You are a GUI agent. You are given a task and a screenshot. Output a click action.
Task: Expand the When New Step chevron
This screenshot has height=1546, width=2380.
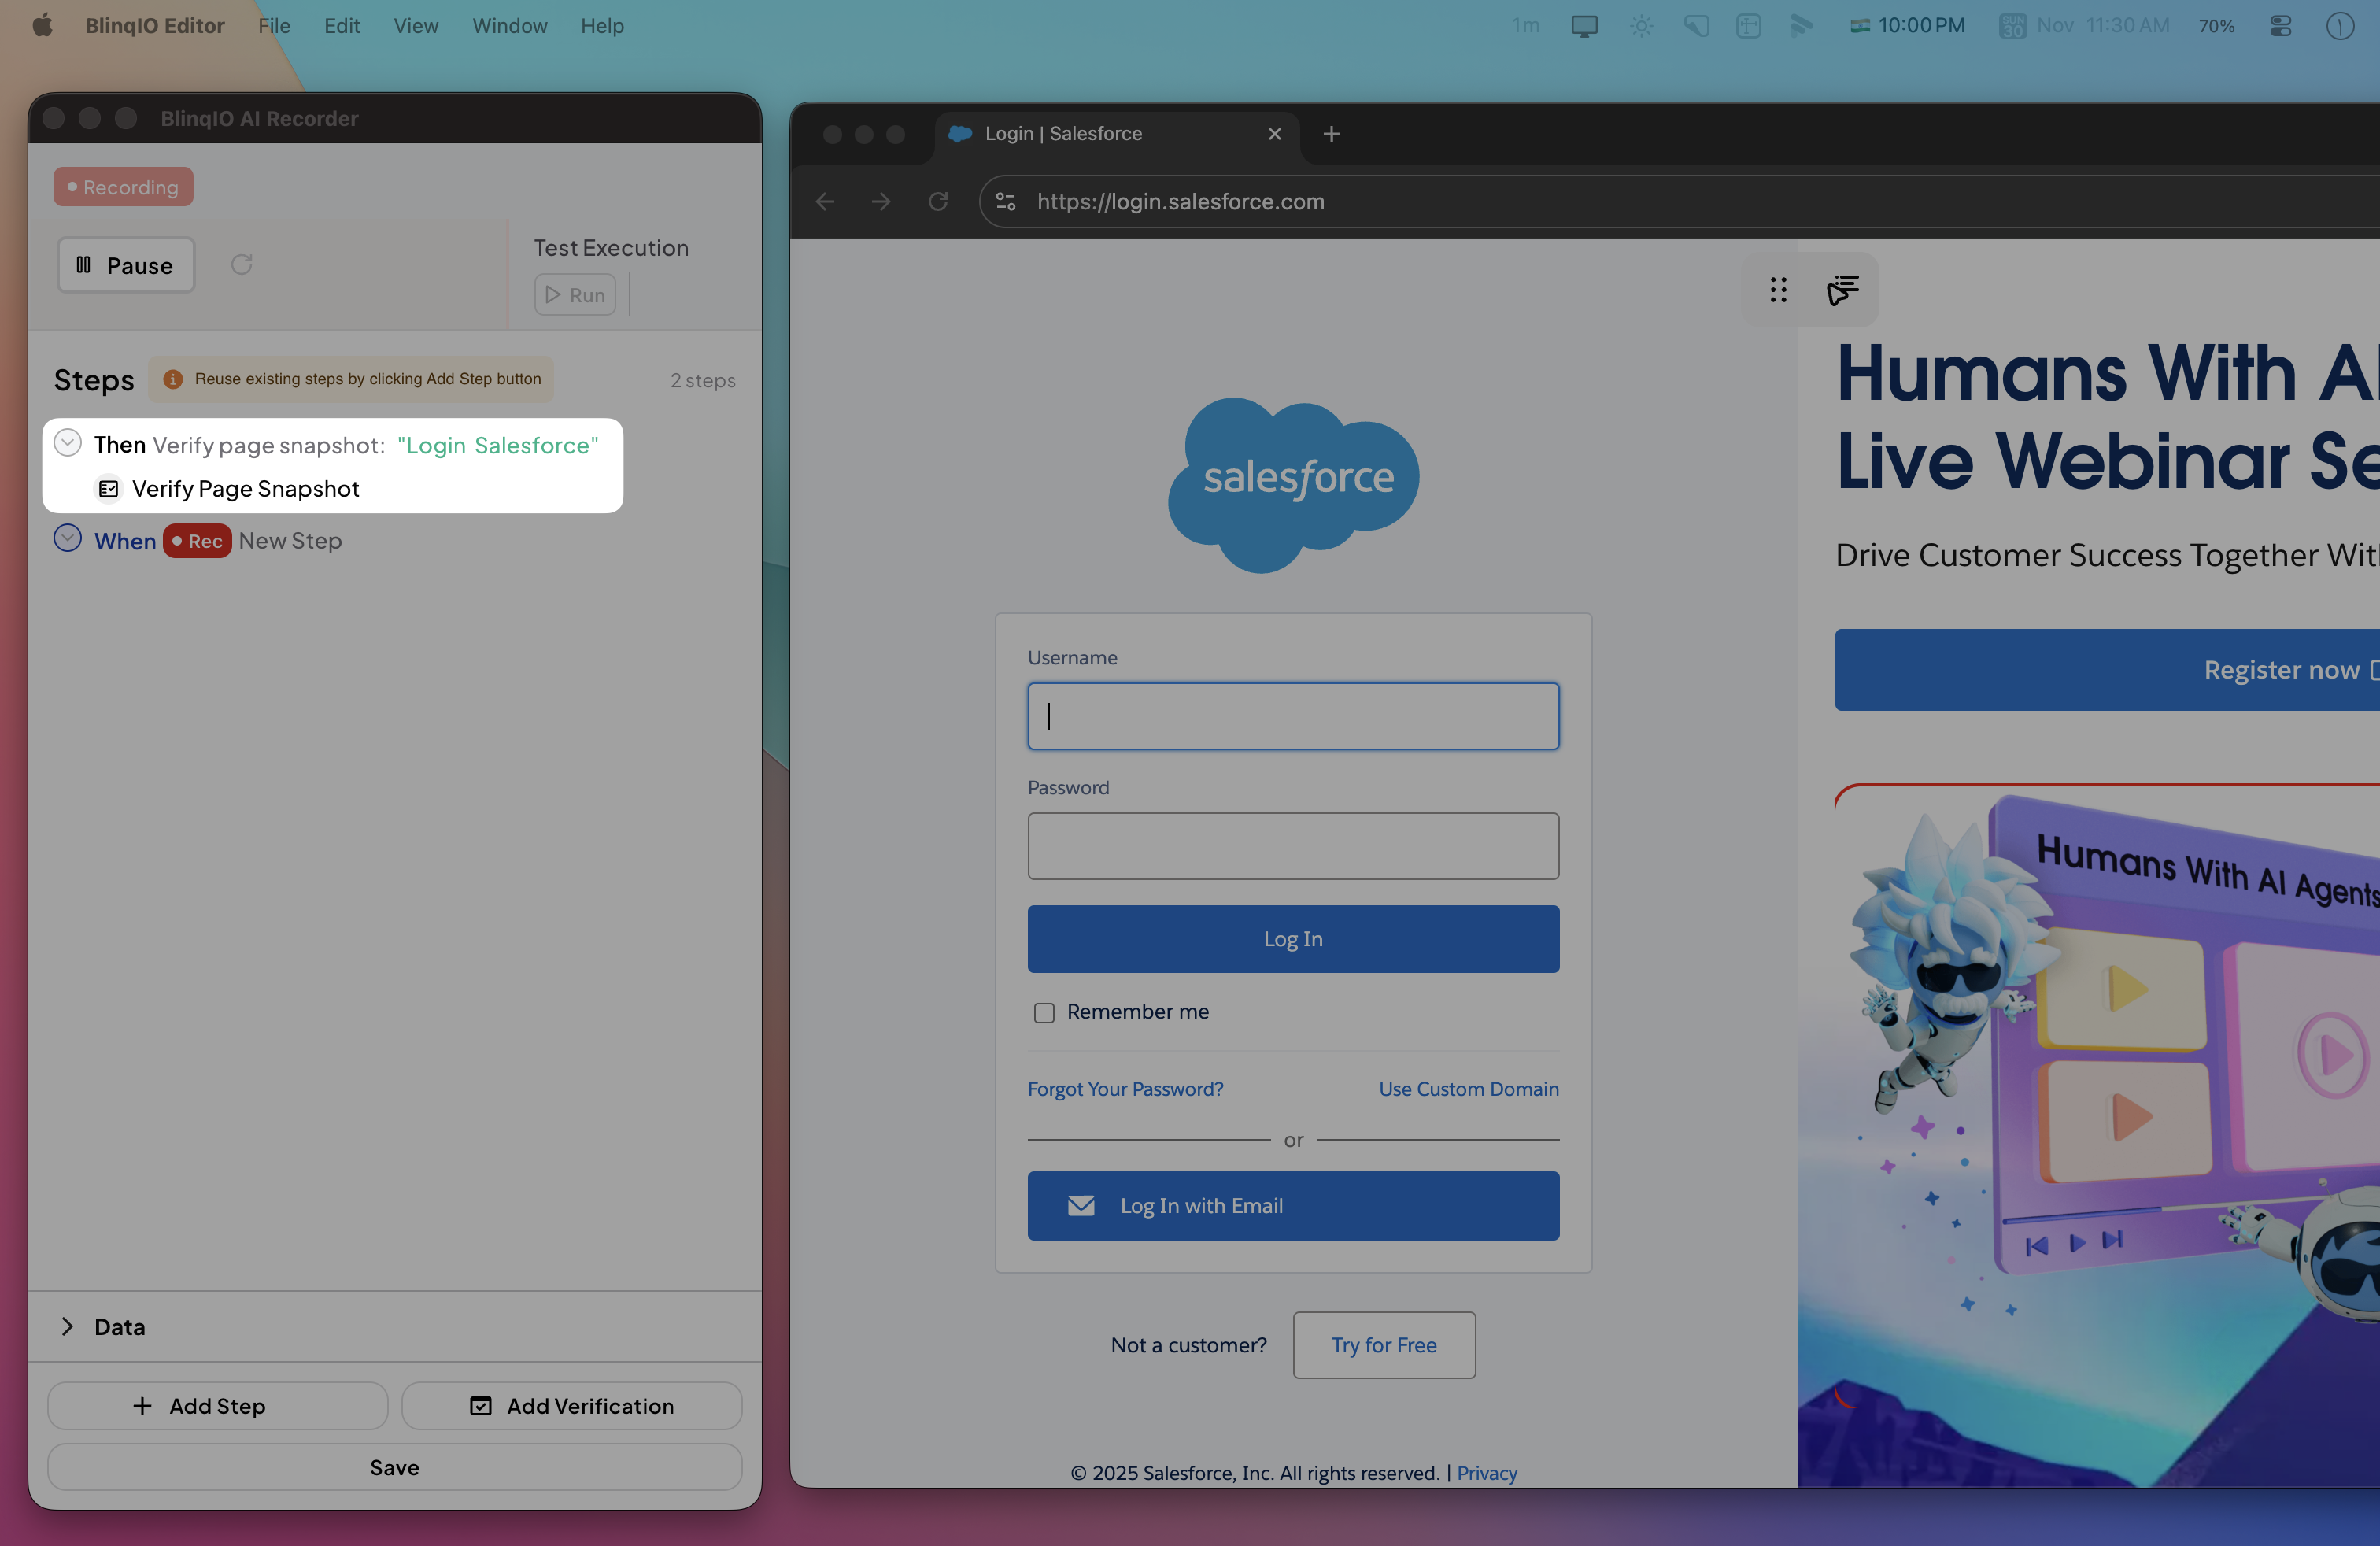67,539
